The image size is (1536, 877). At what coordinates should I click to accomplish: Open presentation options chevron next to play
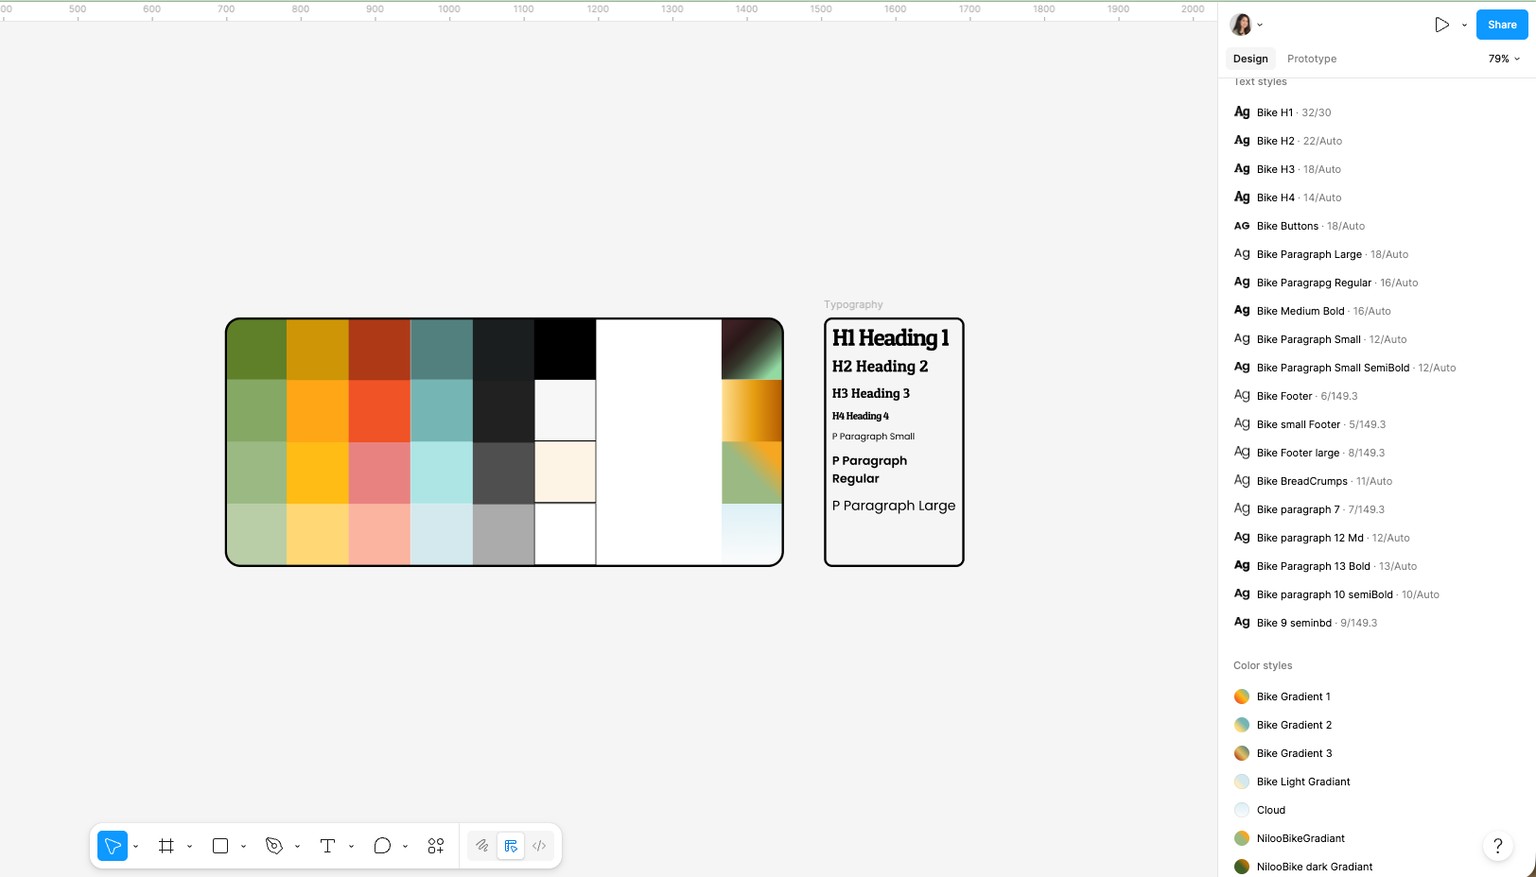(x=1464, y=25)
